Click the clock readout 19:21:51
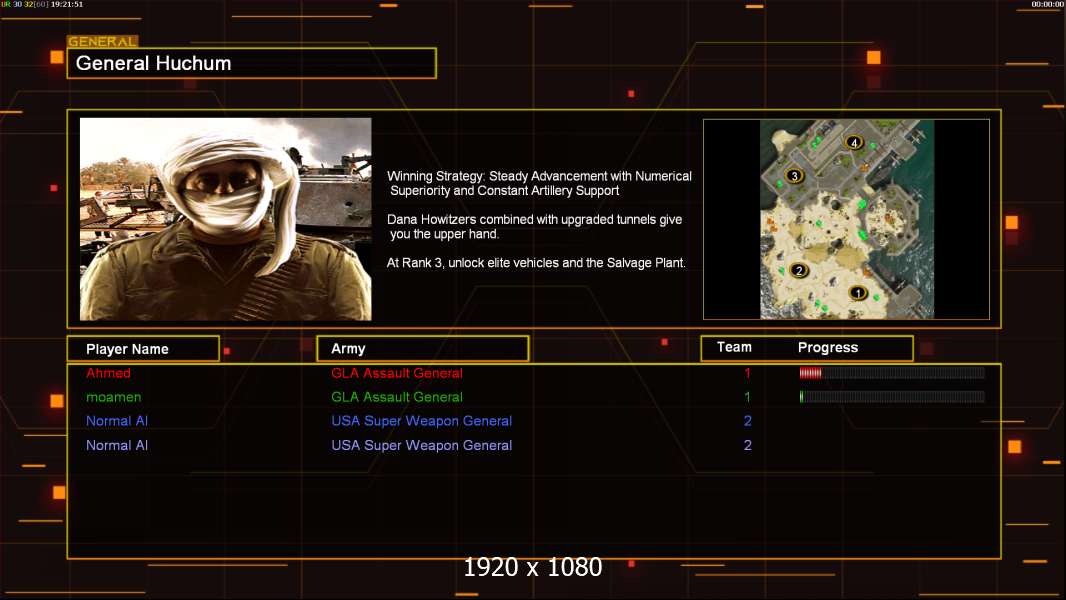Screen dimensions: 1066x600 [67, 4]
